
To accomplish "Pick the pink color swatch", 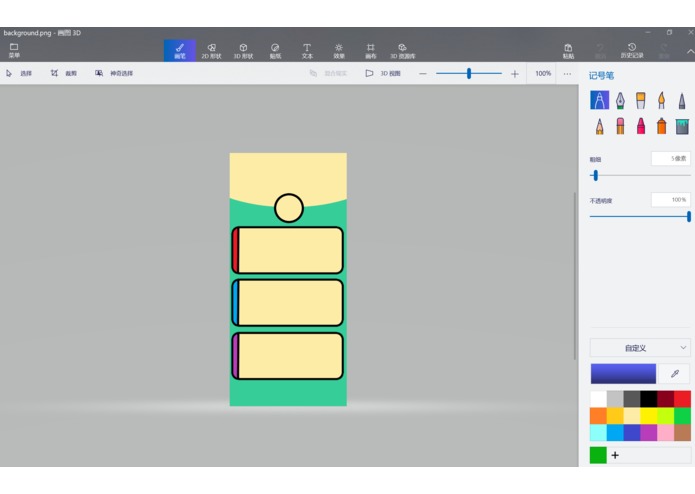I will (666, 432).
